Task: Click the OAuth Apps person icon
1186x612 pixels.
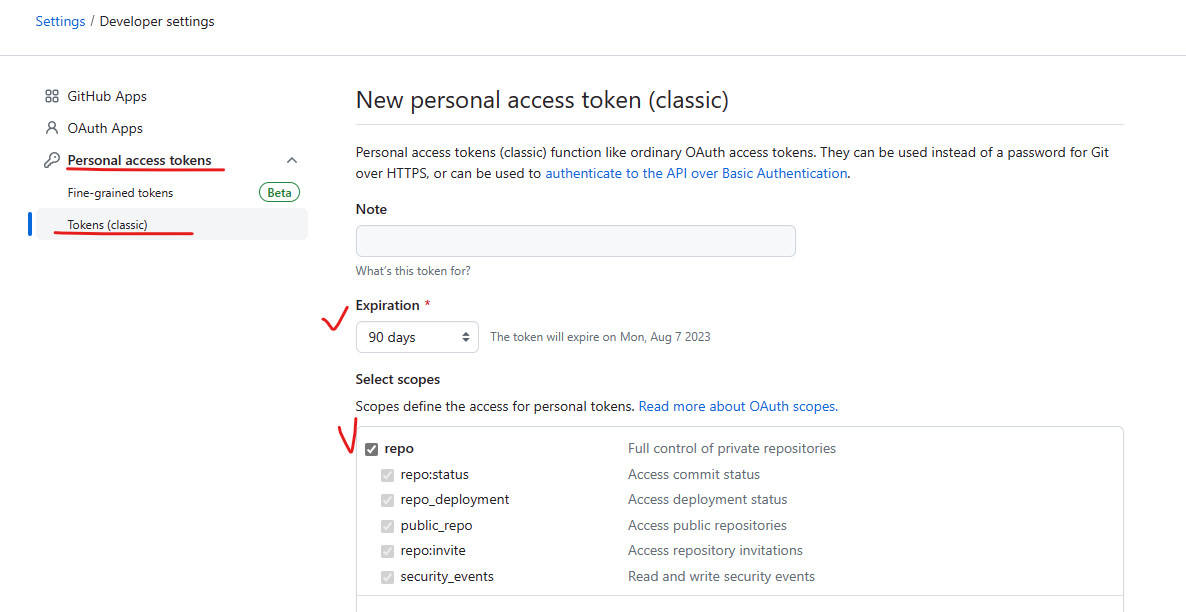Action: pos(51,128)
